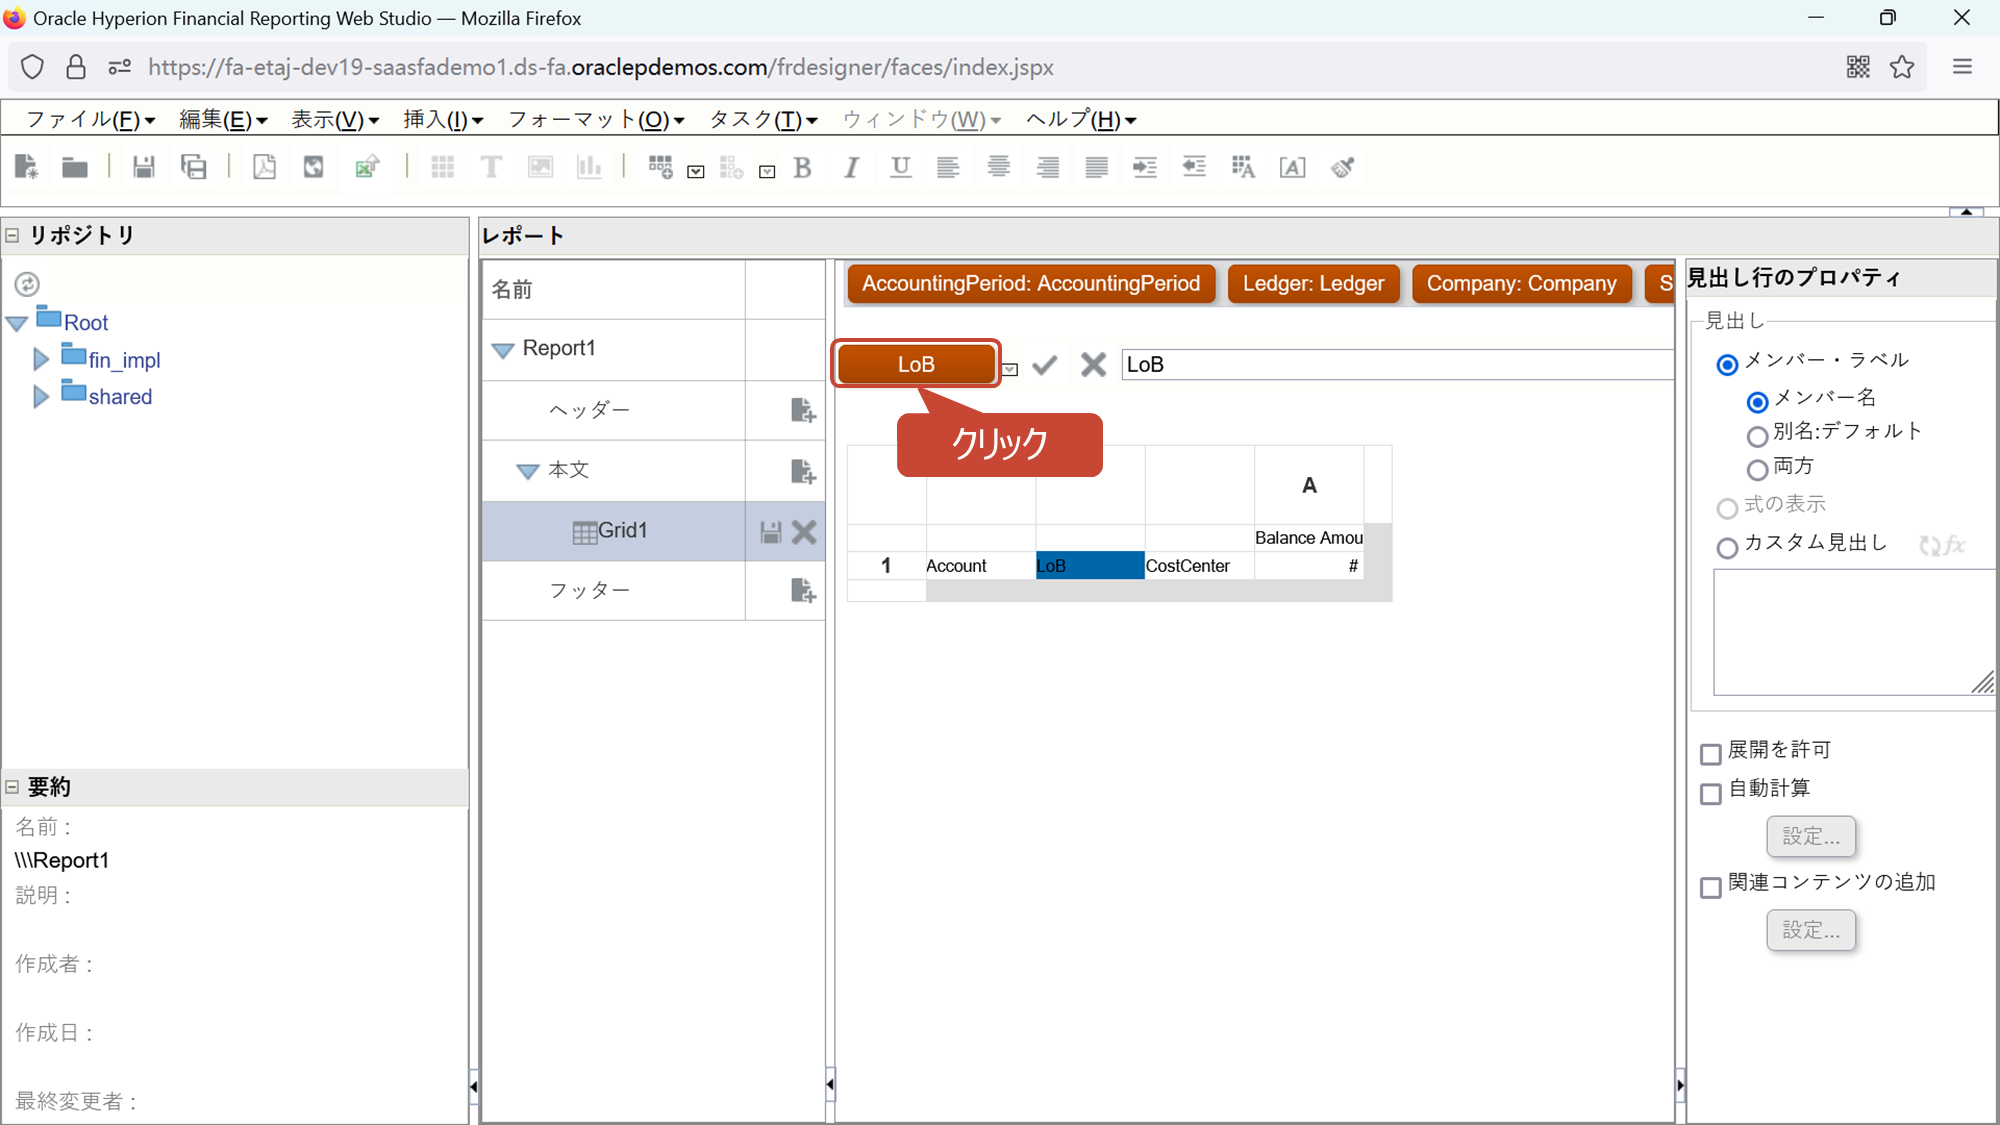2000x1125 pixels.
Task: Select the 両方 radio button
Action: (x=1757, y=469)
